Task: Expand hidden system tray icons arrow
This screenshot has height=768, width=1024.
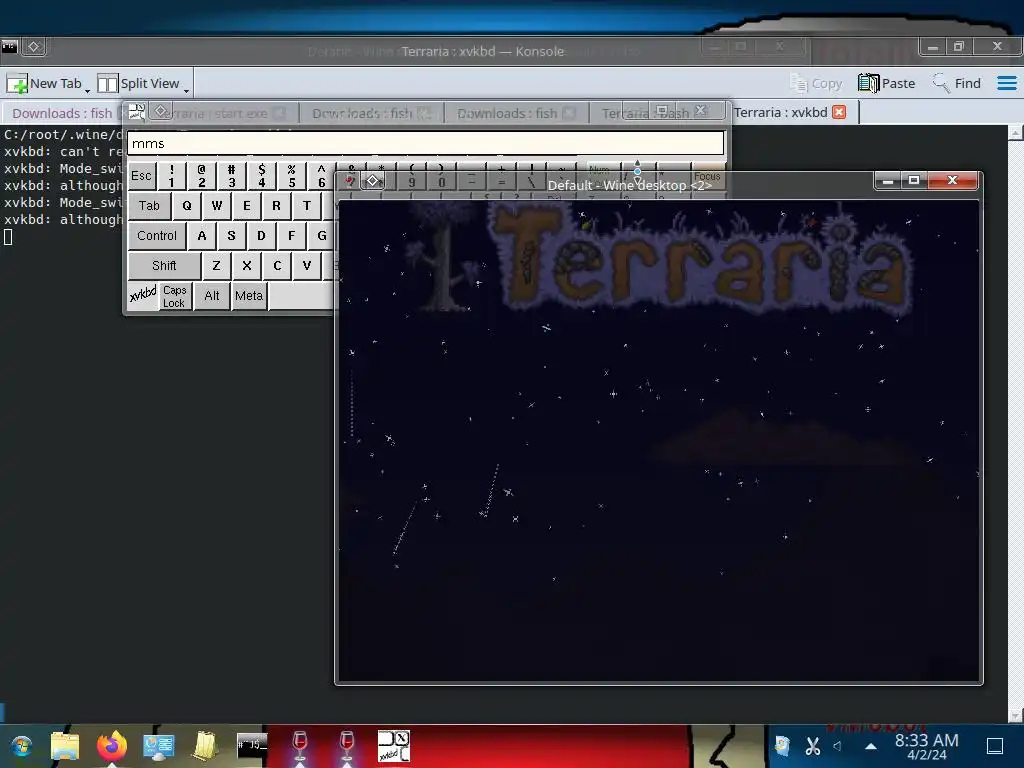Action: [x=871, y=746]
